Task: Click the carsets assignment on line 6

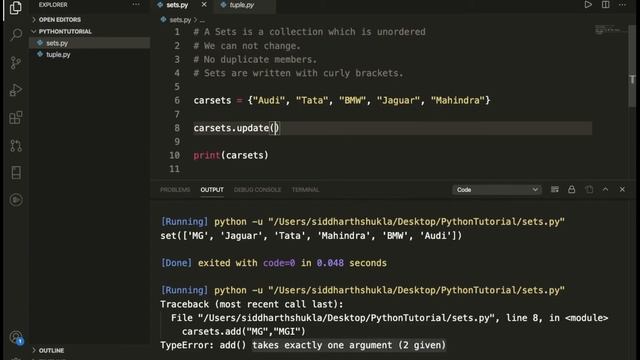Action: [x=342, y=100]
